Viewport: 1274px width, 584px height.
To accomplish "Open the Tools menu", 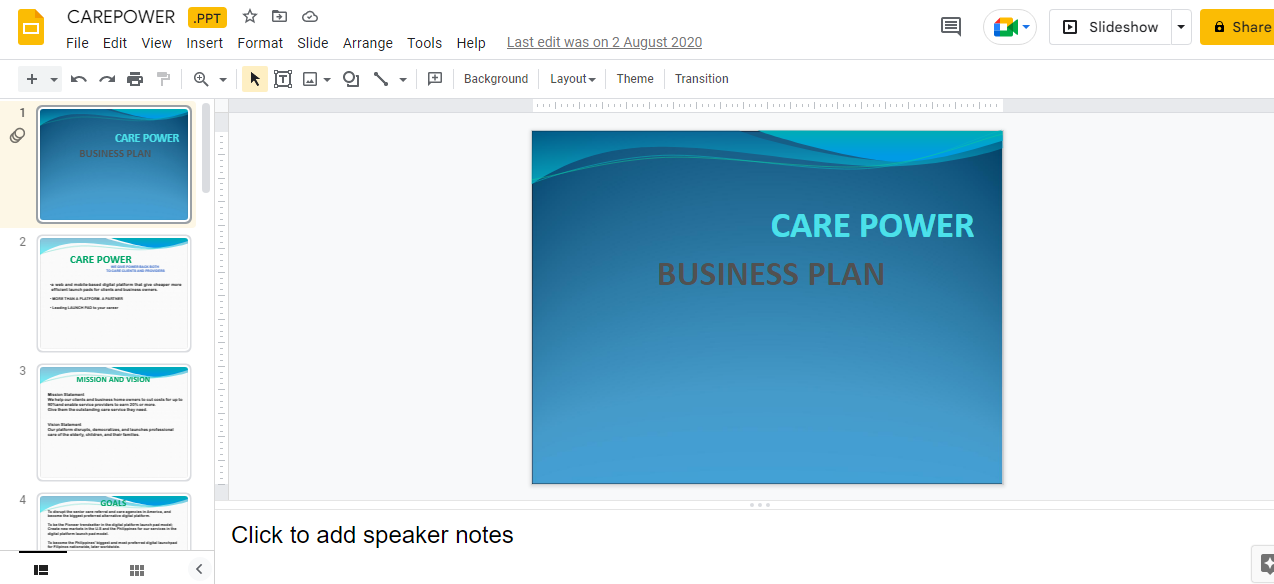I will click(425, 43).
